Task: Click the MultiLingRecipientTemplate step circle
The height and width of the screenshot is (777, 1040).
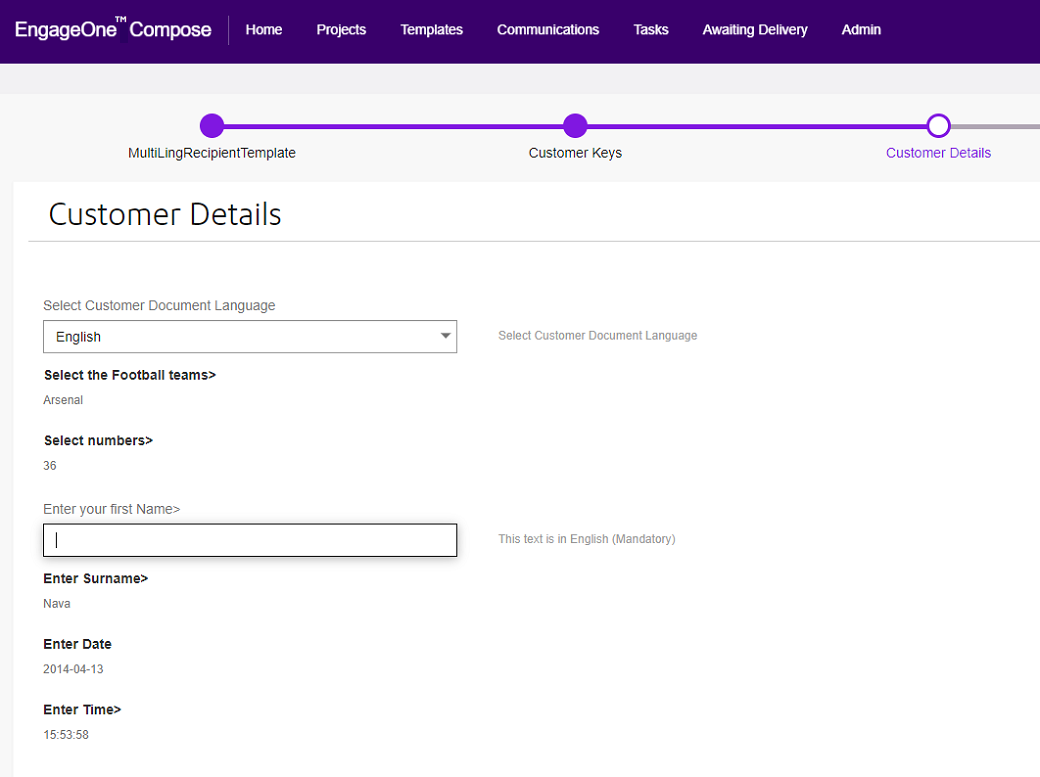Action: point(212,125)
